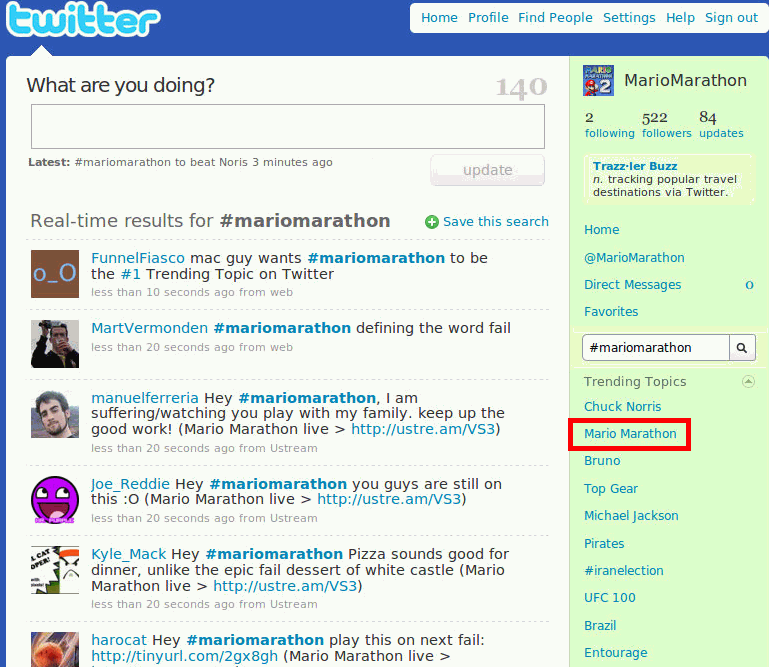
Task: Open Find People page
Action: 555,18
